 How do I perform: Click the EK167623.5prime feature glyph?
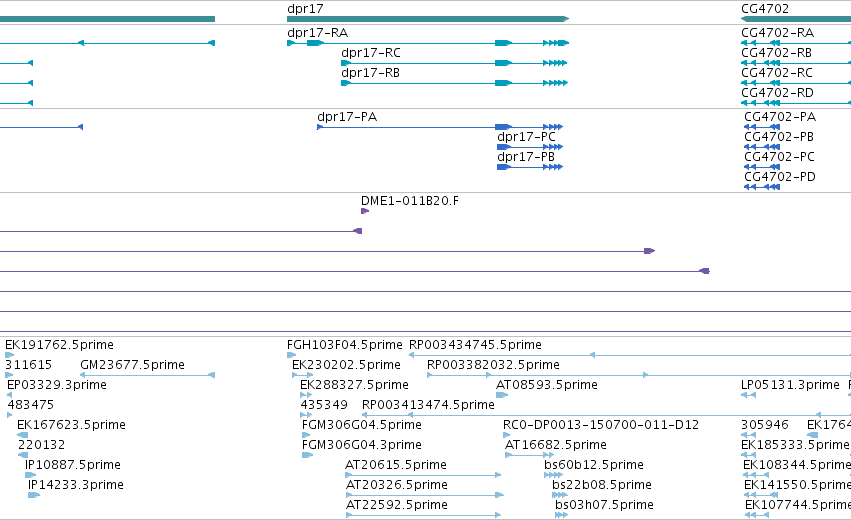point(22,435)
